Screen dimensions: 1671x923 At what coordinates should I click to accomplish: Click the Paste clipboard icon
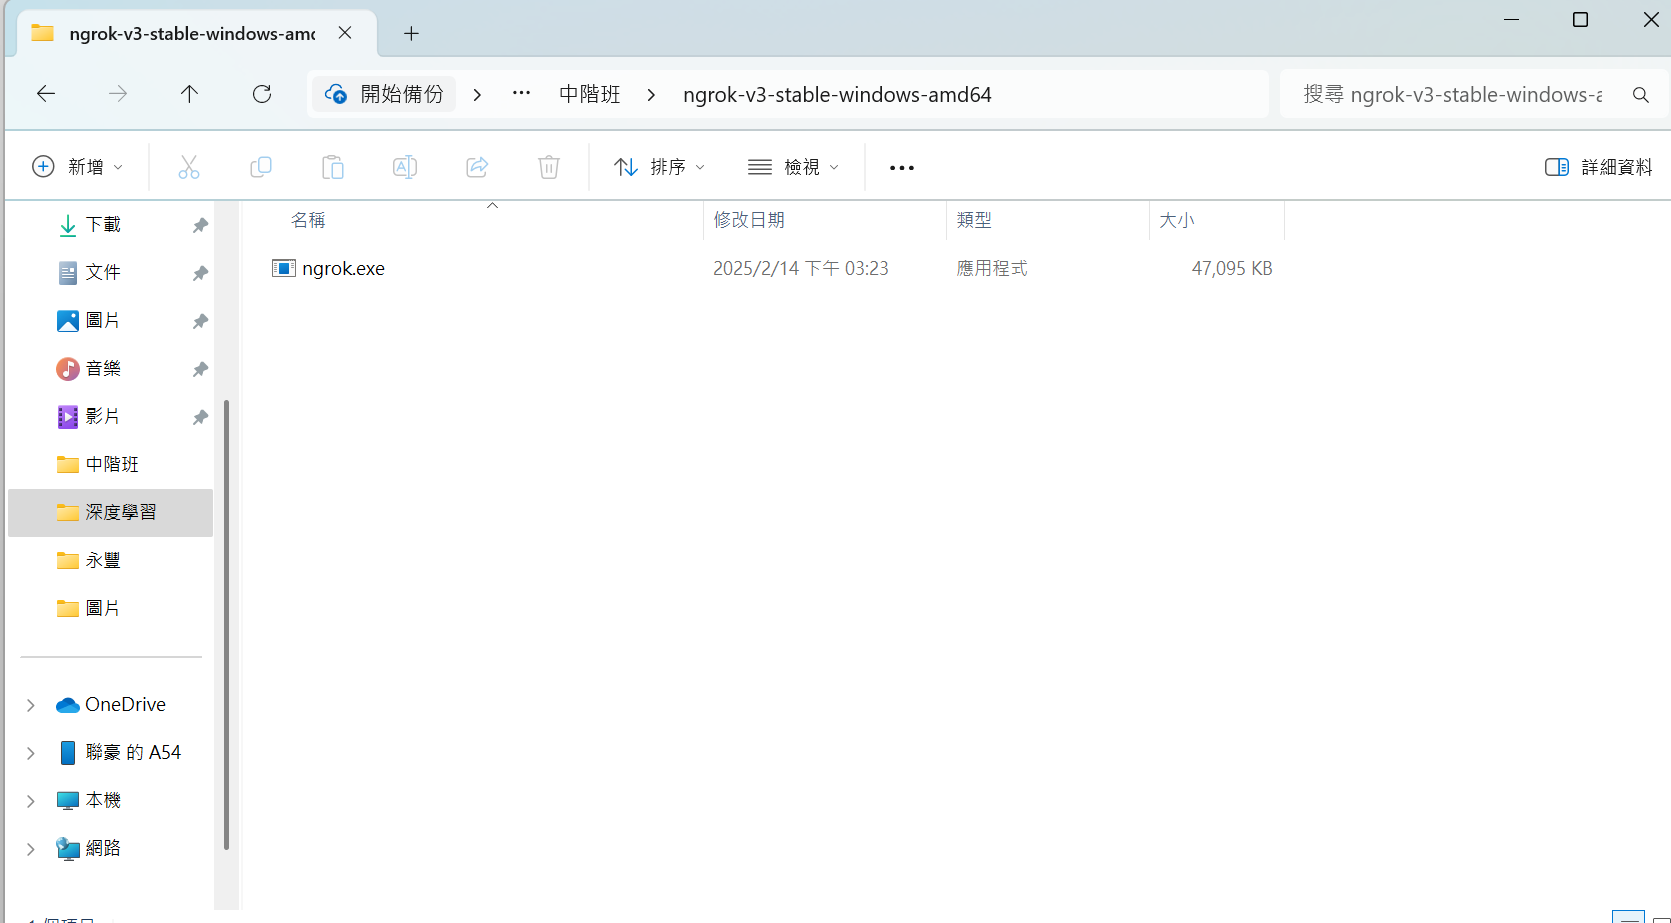(332, 167)
